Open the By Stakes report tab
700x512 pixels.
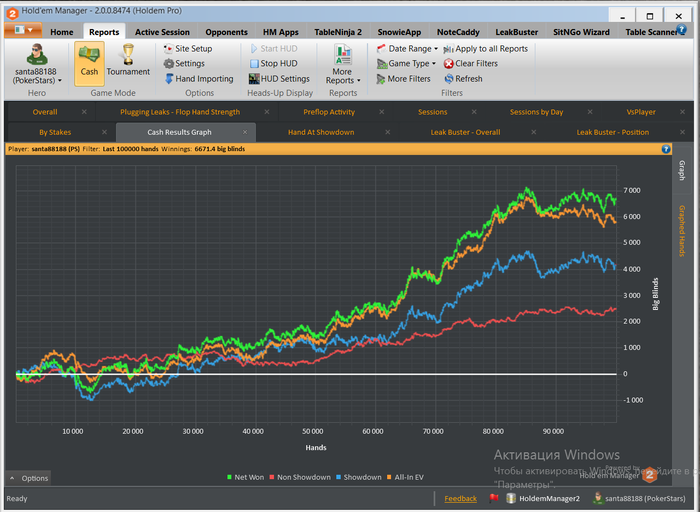[x=55, y=132]
